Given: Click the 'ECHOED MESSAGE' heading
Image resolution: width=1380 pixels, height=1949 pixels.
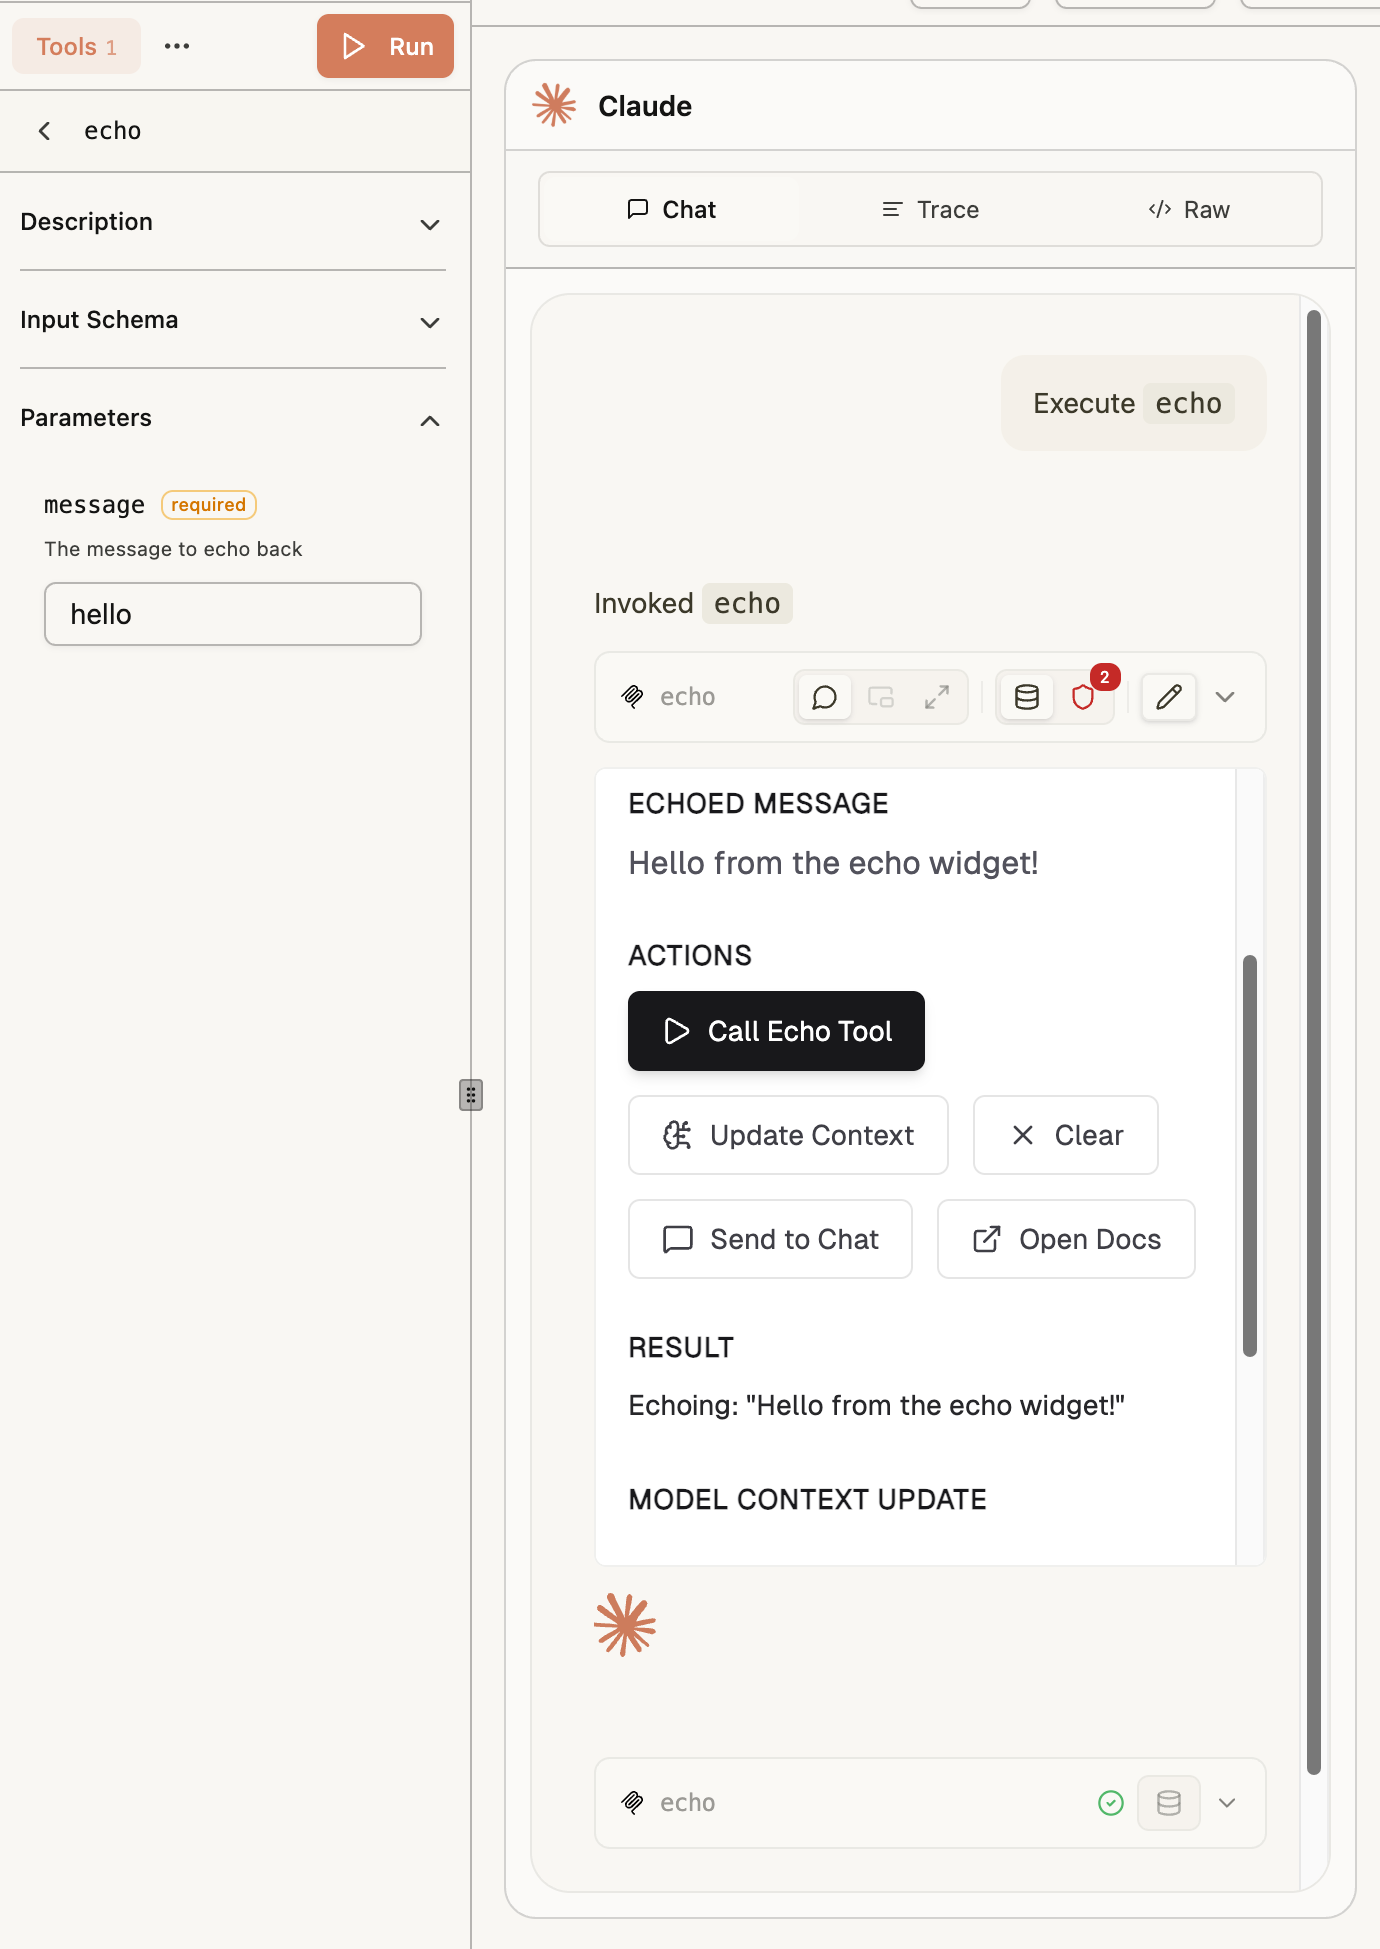Looking at the screenshot, I should (x=758, y=803).
